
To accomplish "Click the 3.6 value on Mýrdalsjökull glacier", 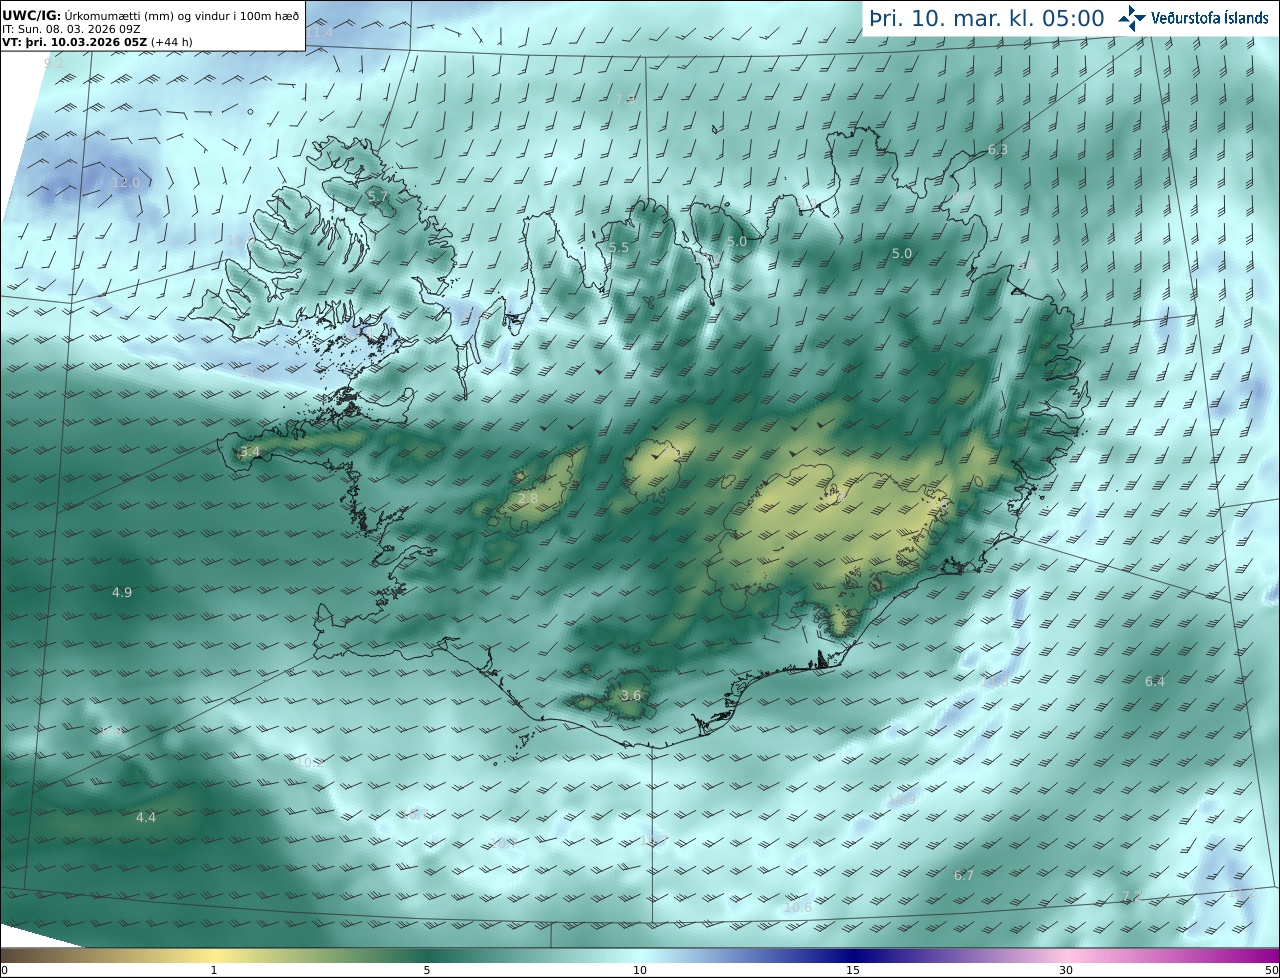I will coord(631,696).
